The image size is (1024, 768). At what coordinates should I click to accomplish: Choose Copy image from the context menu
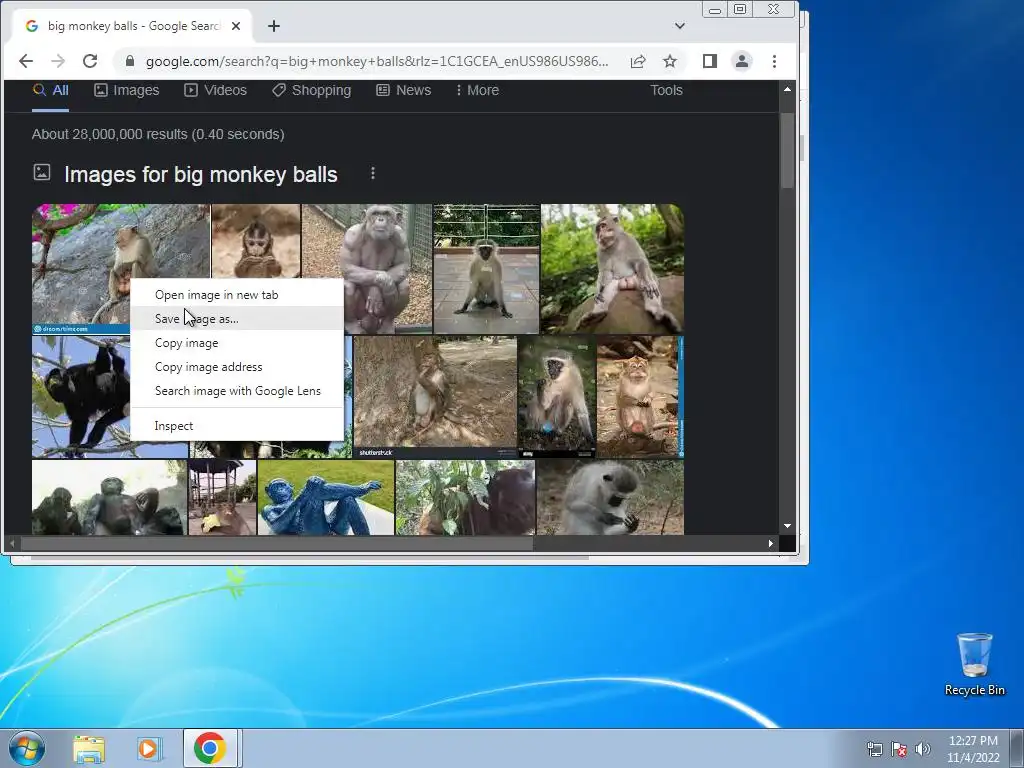[x=237, y=343]
